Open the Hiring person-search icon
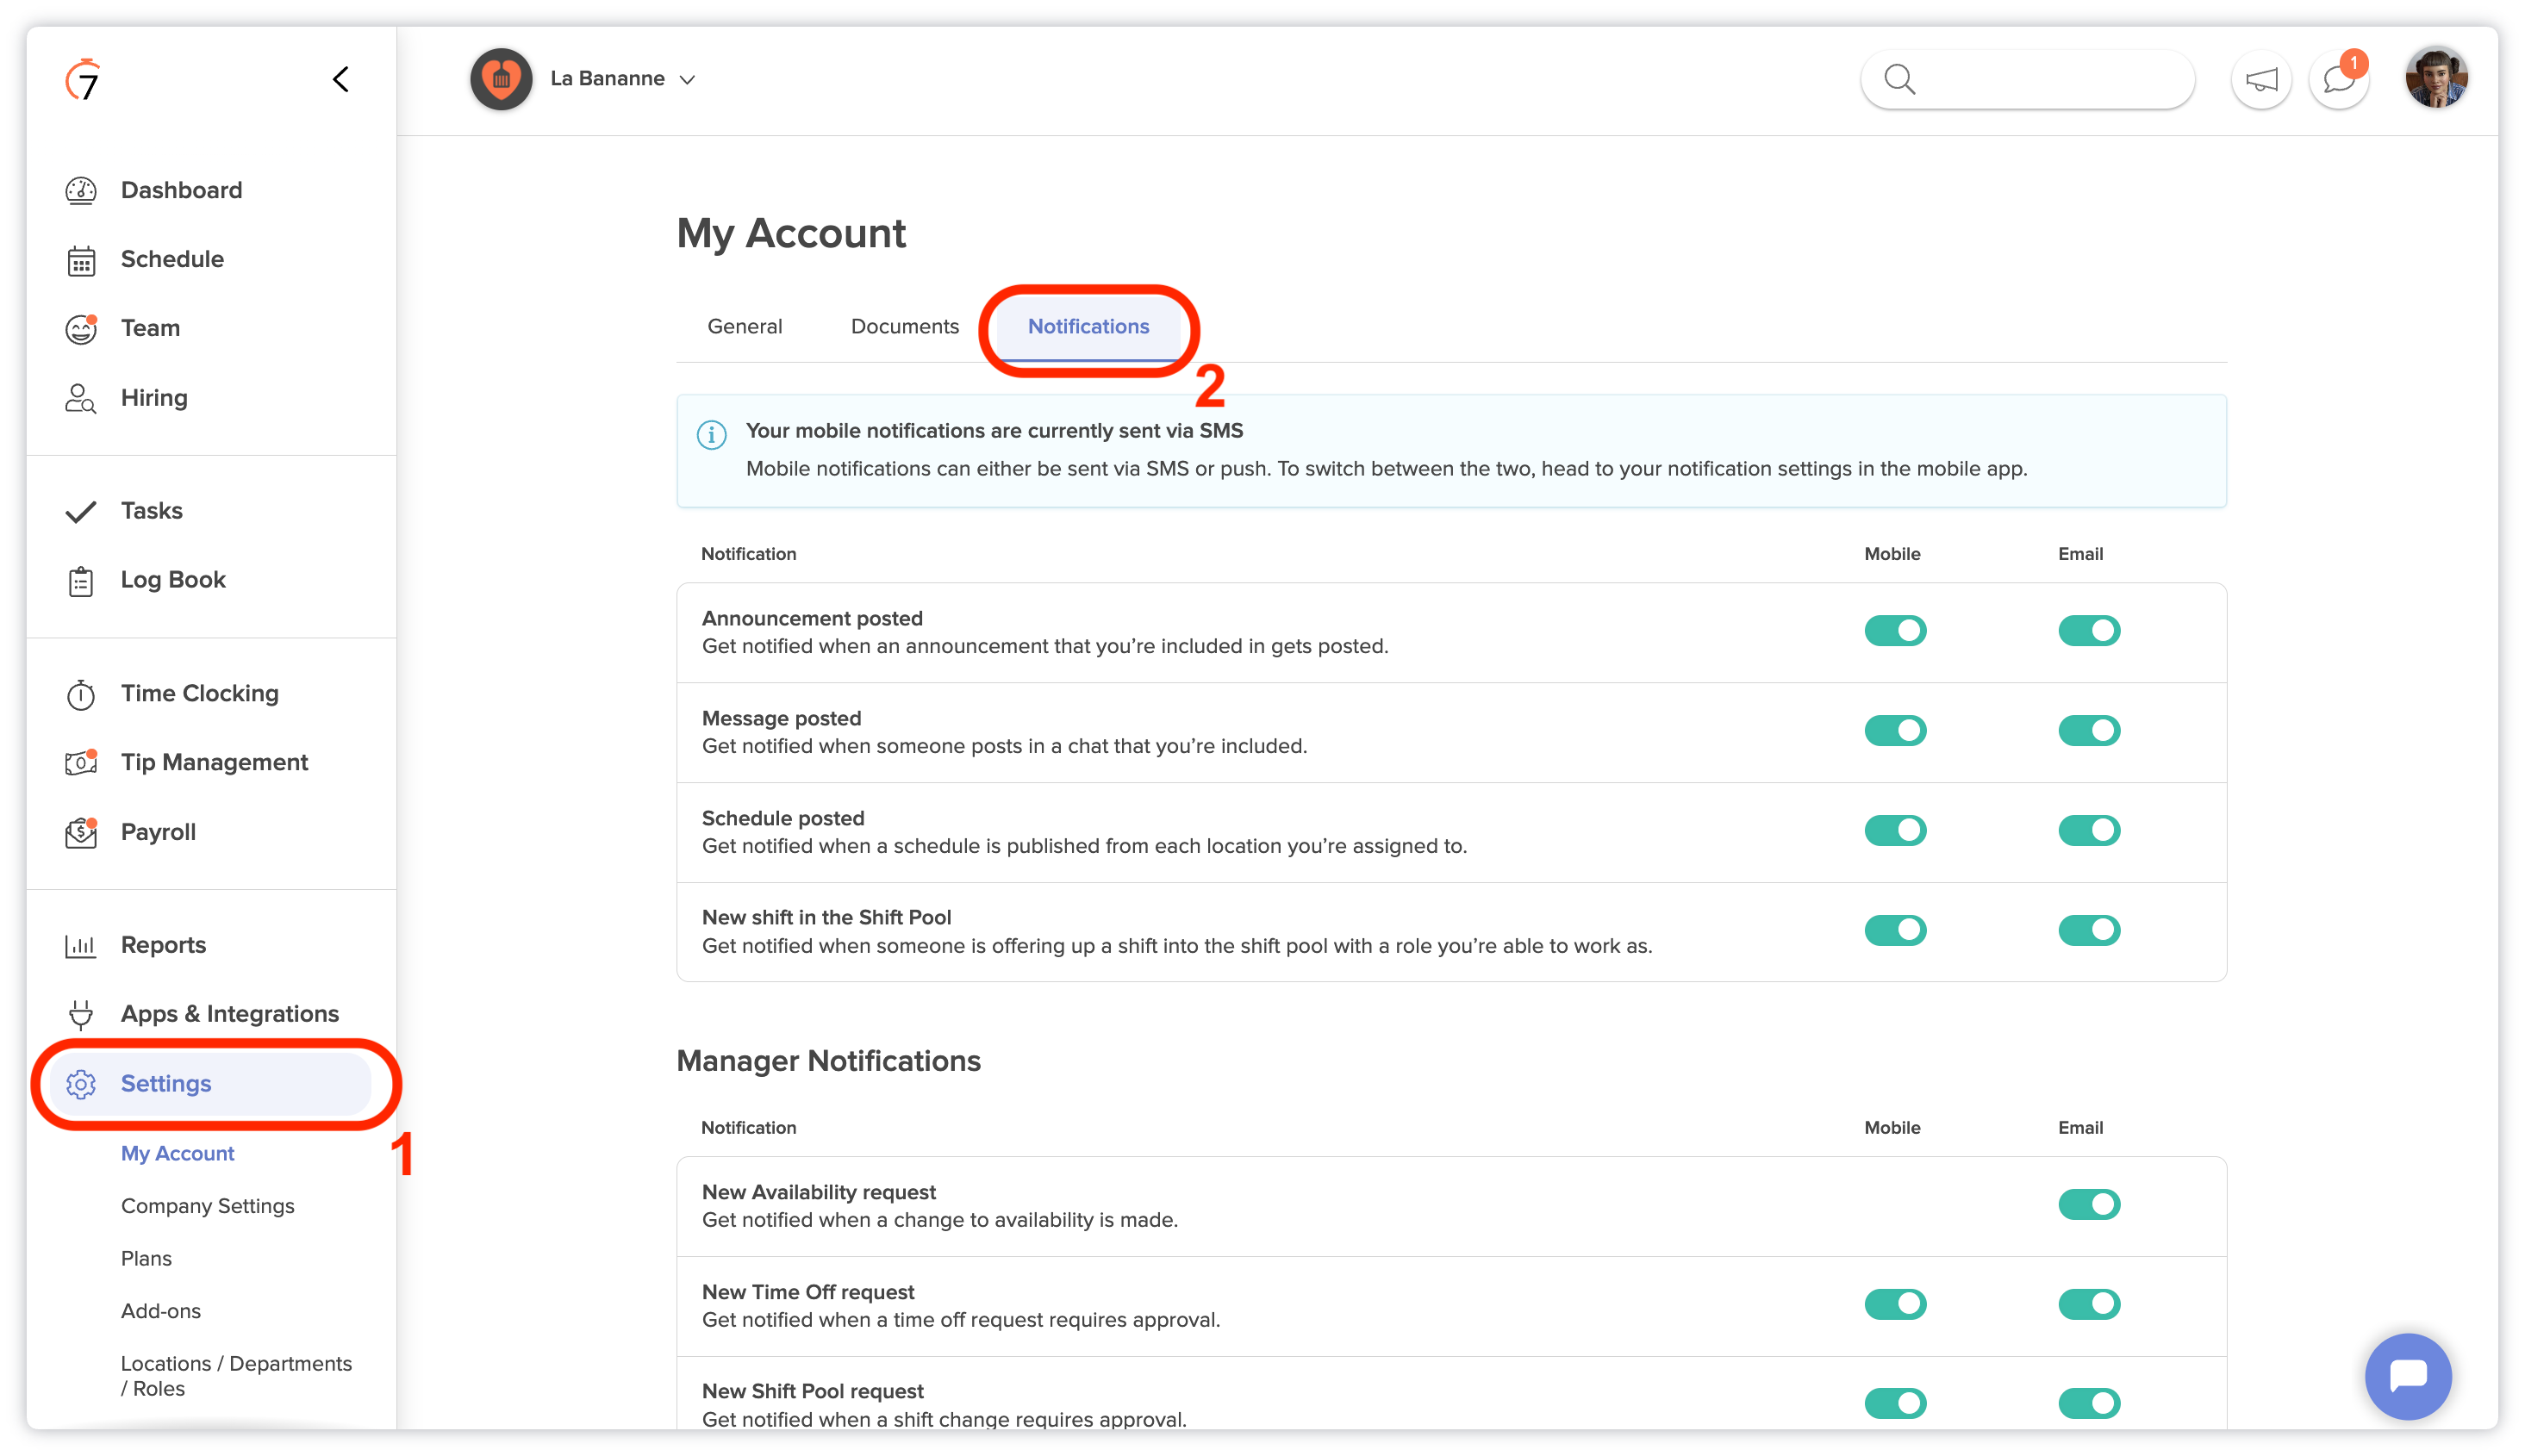 pyautogui.click(x=81, y=398)
